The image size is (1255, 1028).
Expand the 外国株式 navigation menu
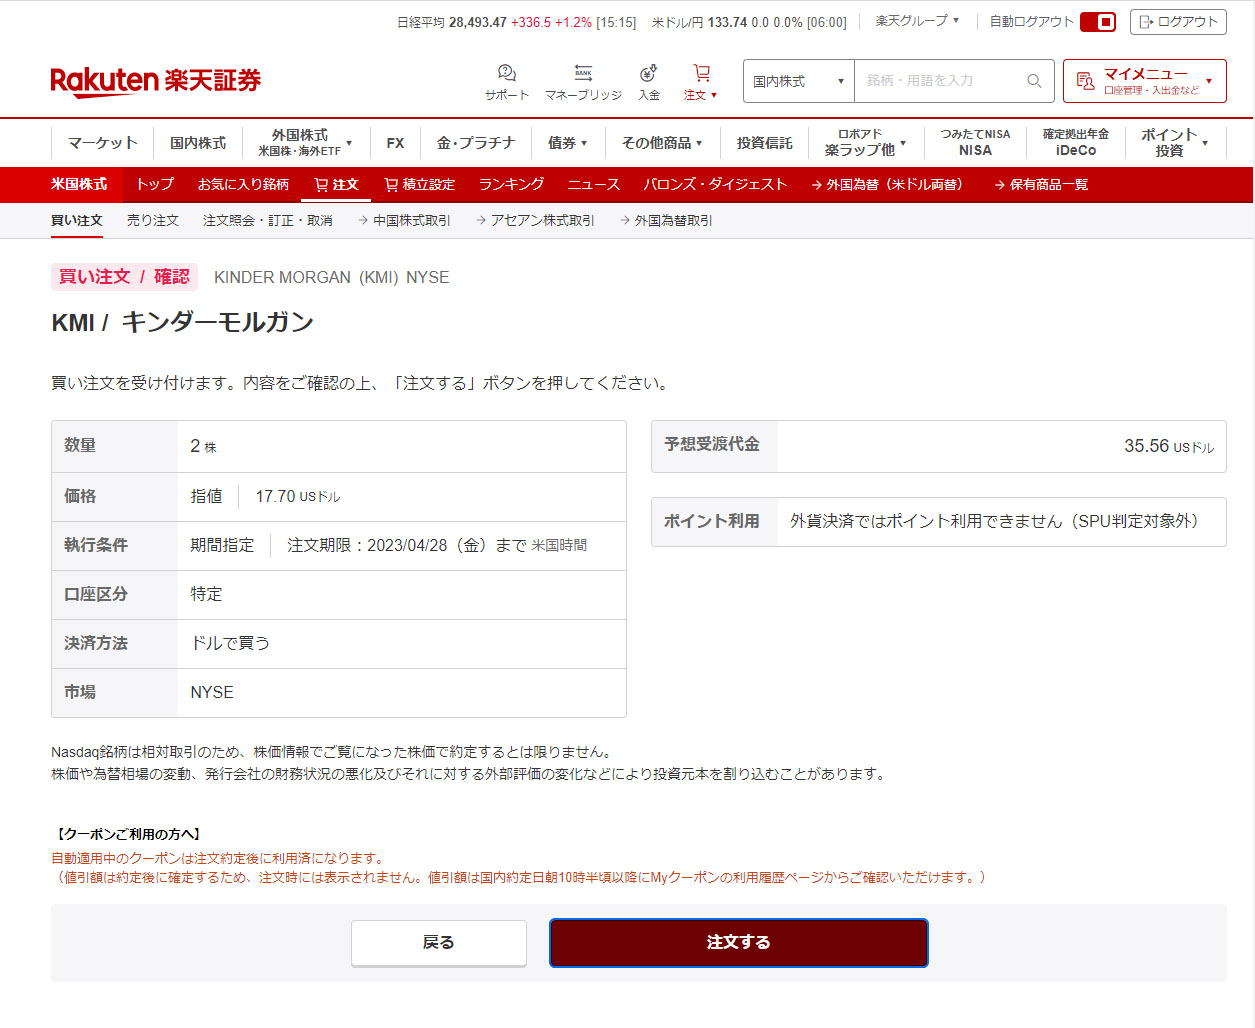tap(305, 143)
